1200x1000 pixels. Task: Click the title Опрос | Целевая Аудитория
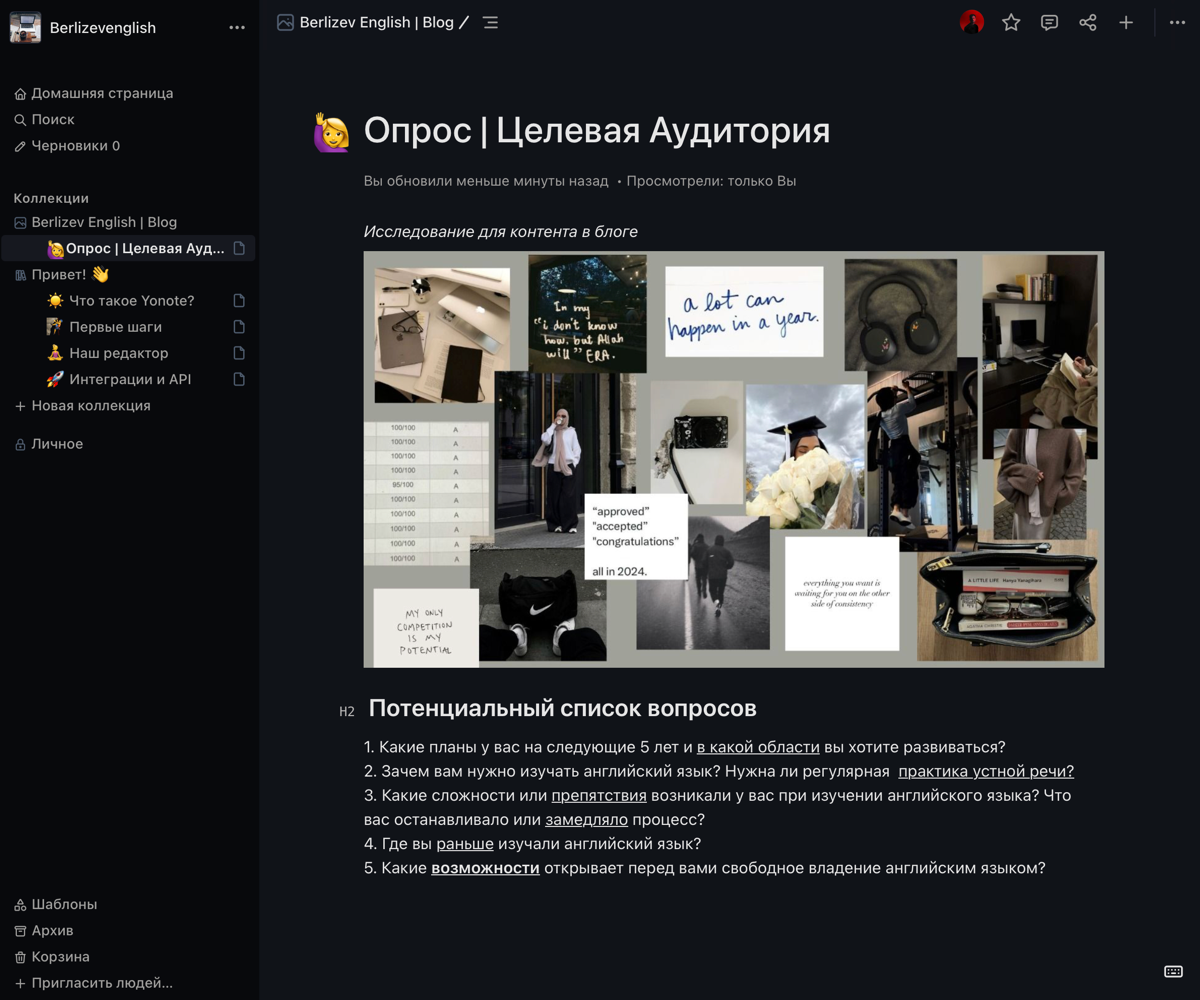click(x=597, y=131)
